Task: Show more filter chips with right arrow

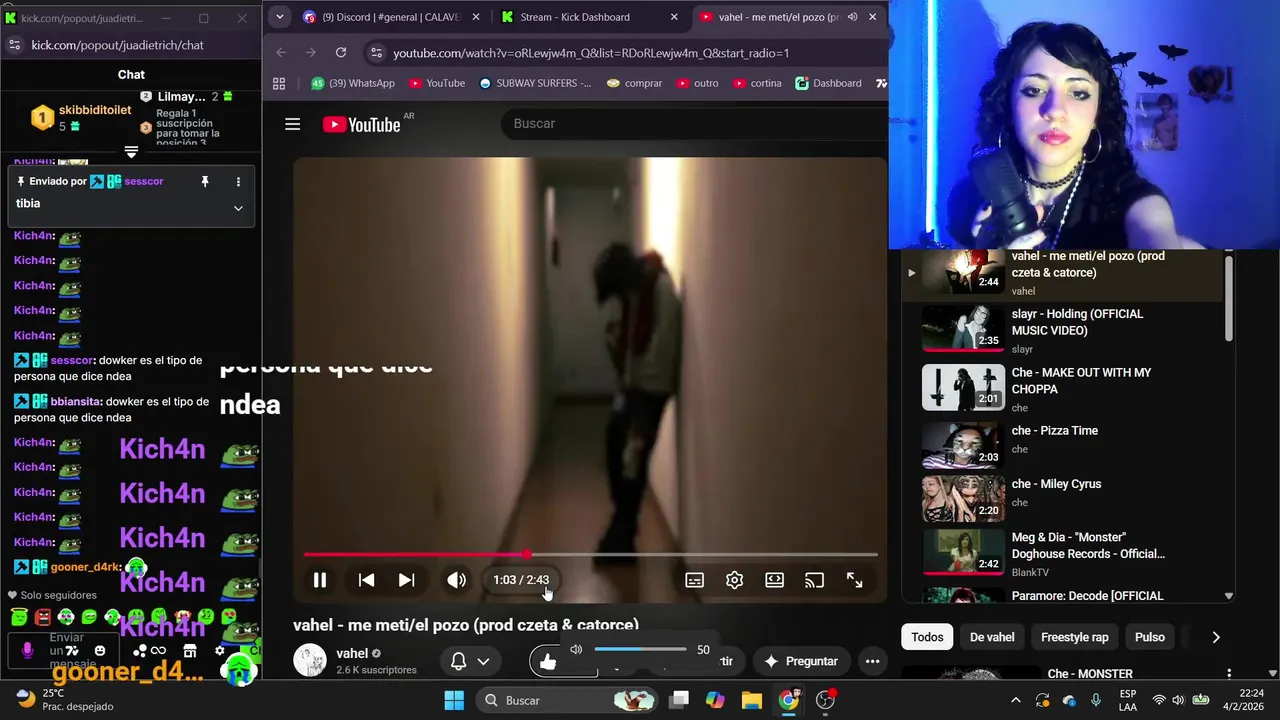Action: pyautogui.click(x=1216, y=637)
